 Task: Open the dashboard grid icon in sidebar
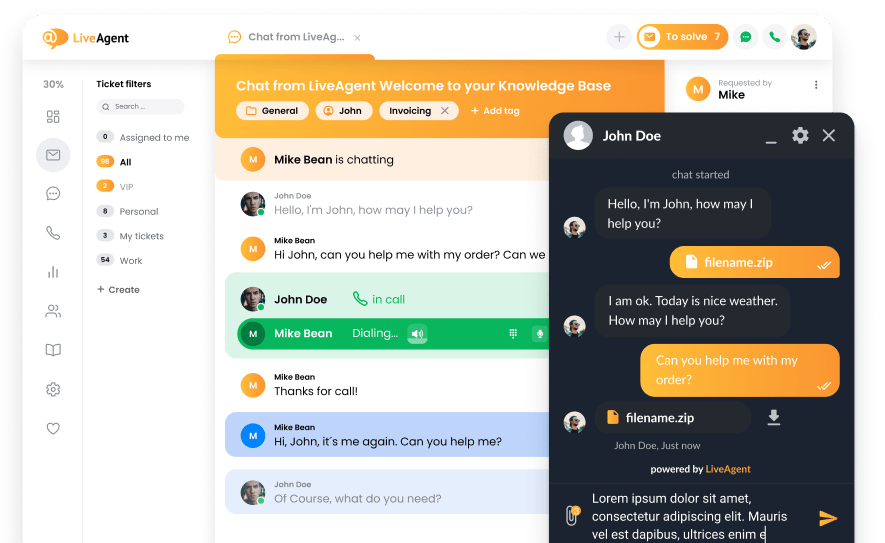pos(53,117)
